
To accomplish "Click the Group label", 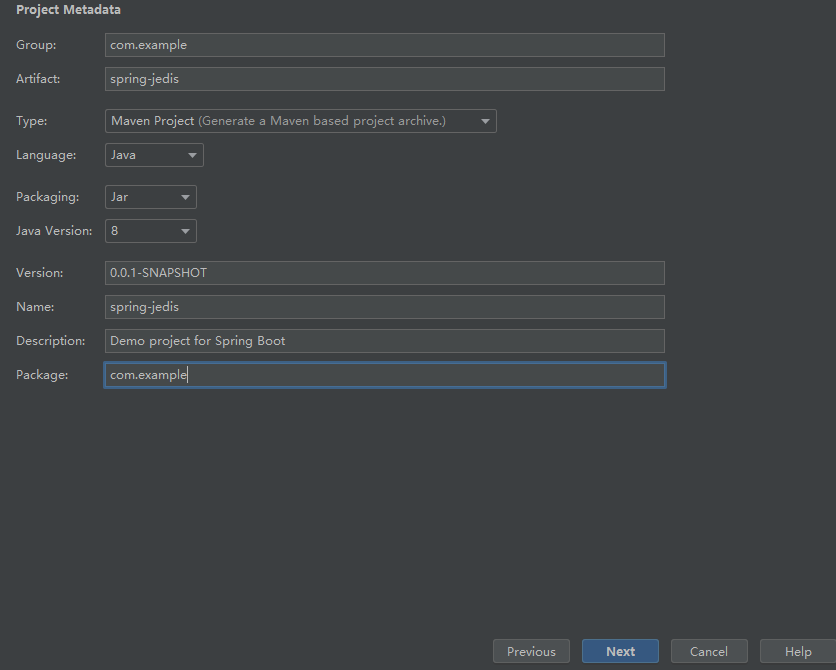I will click(x=36, y=45).
